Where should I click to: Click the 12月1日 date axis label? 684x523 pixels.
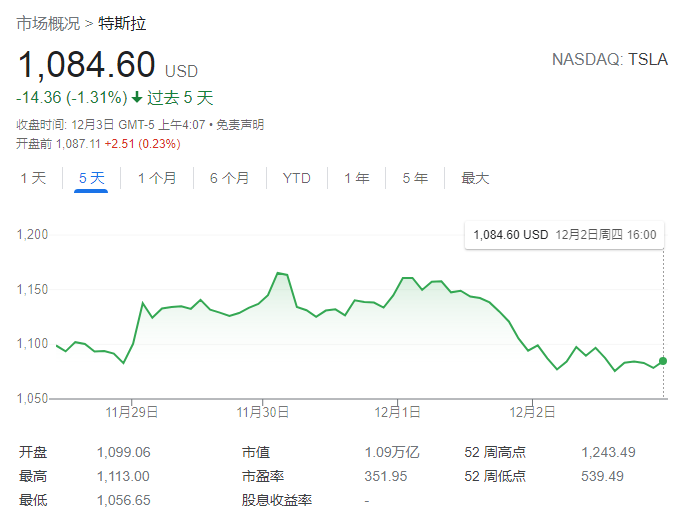coord(399,410)
